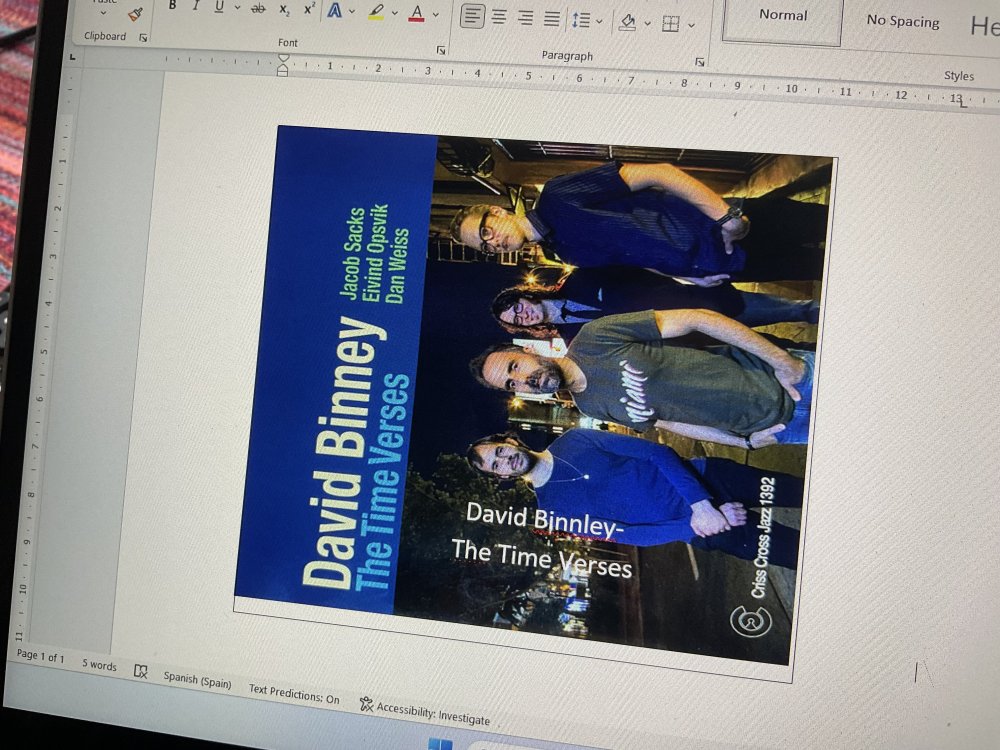Open the 5 words count

coord(99,665)
